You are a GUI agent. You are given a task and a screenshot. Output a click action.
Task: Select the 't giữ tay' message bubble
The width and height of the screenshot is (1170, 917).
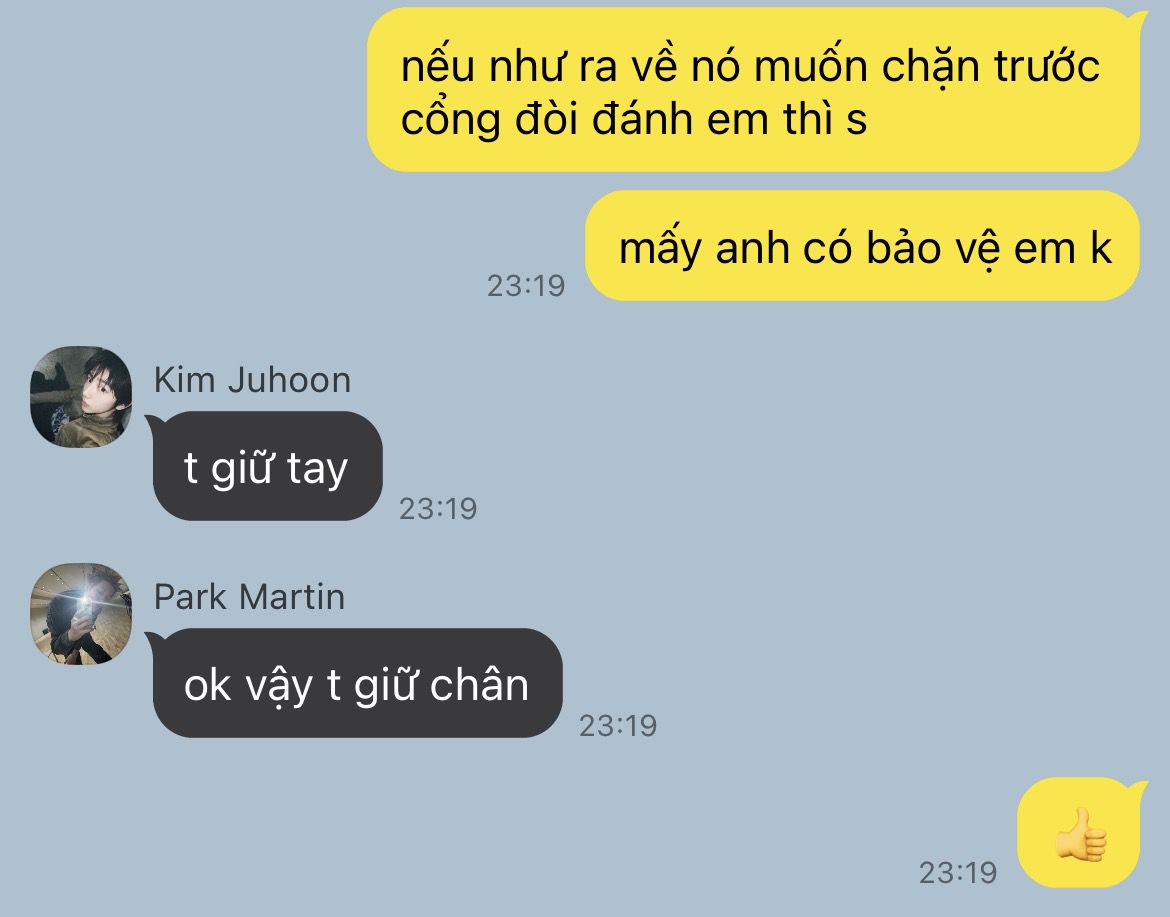point(267,466)
